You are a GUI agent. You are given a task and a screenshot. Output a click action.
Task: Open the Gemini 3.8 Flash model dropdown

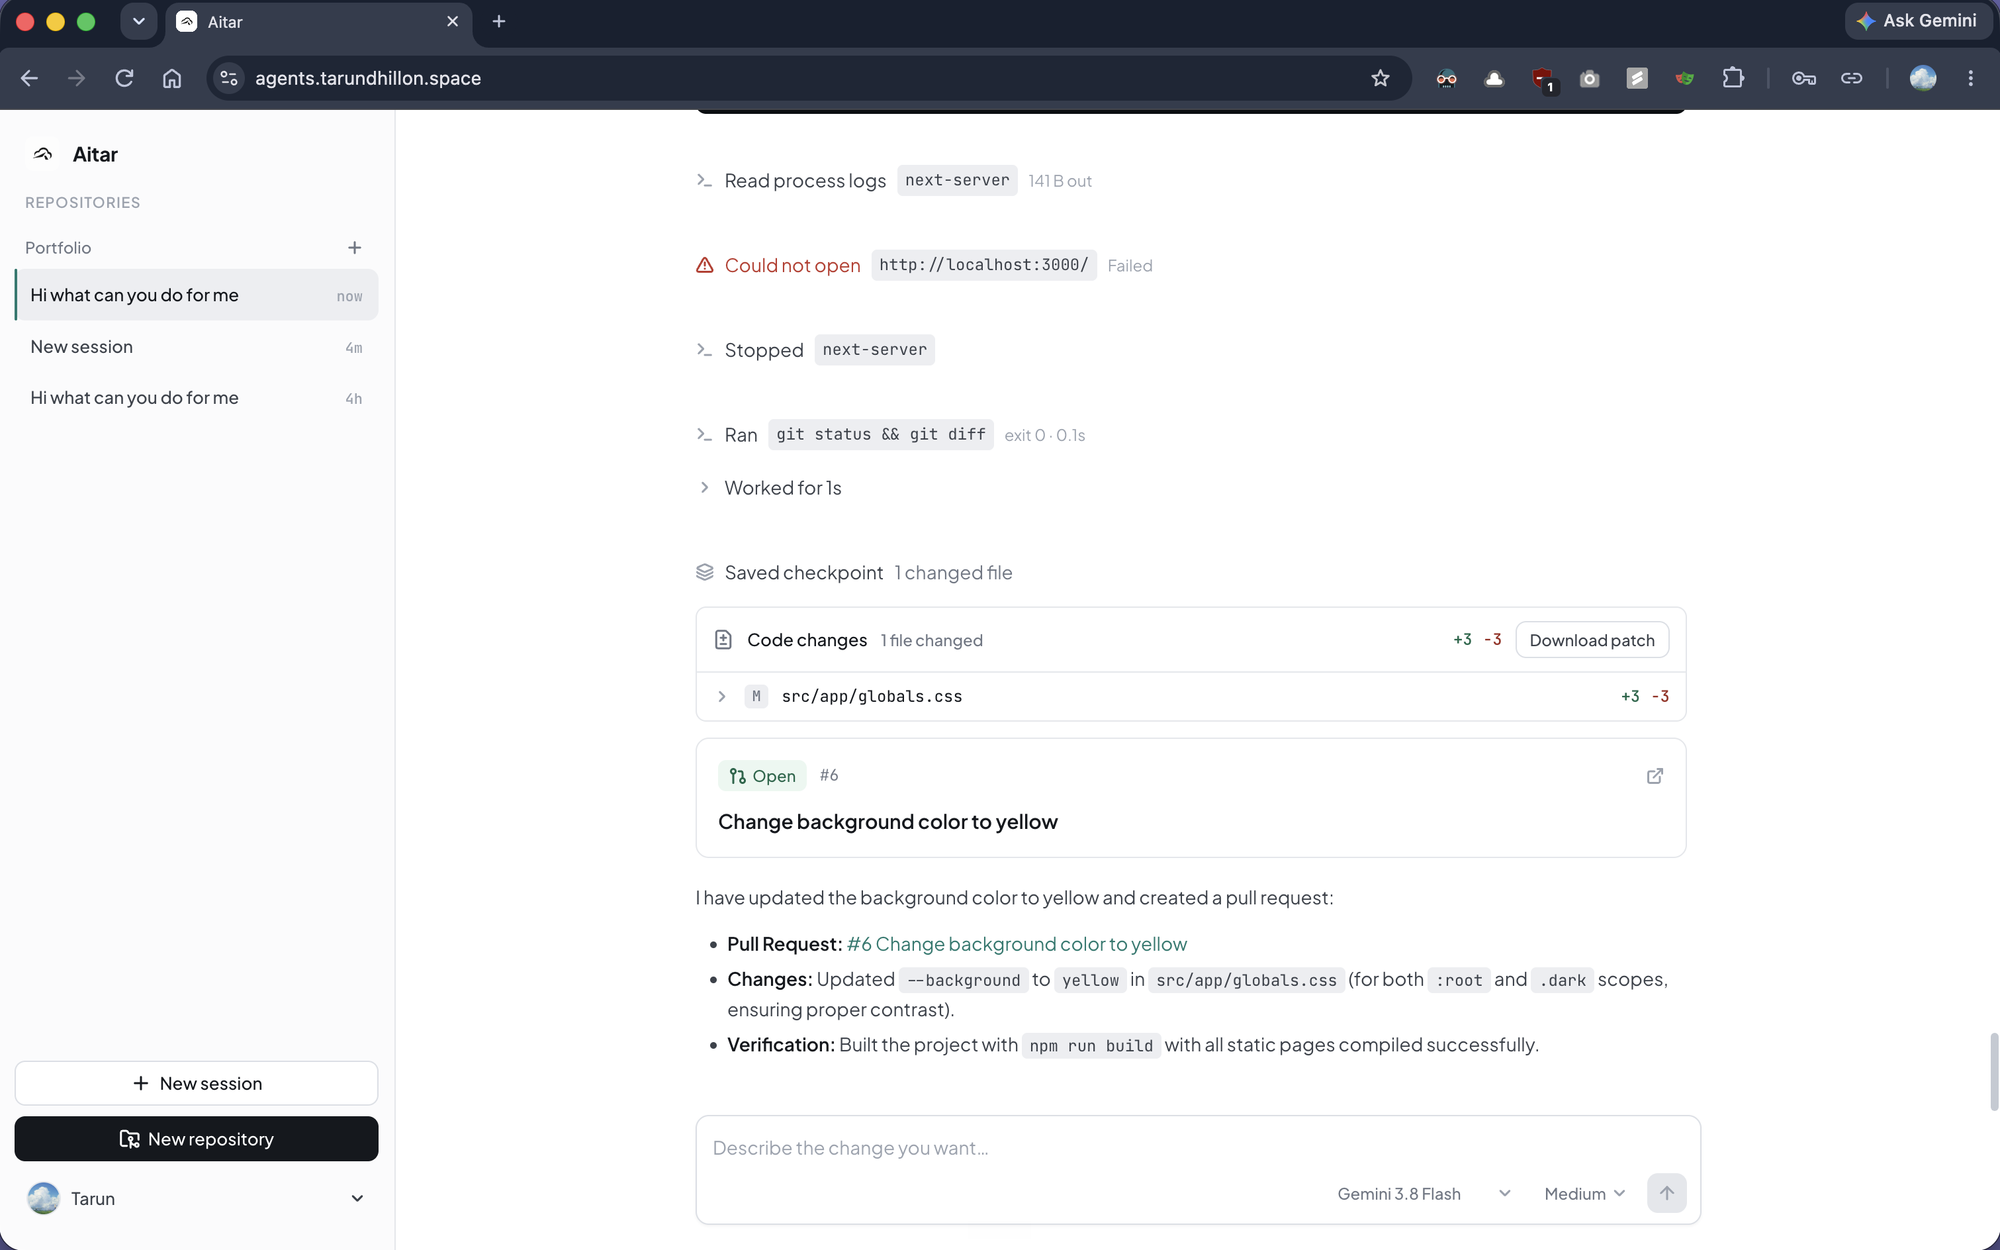(x=1423, y=1194)
